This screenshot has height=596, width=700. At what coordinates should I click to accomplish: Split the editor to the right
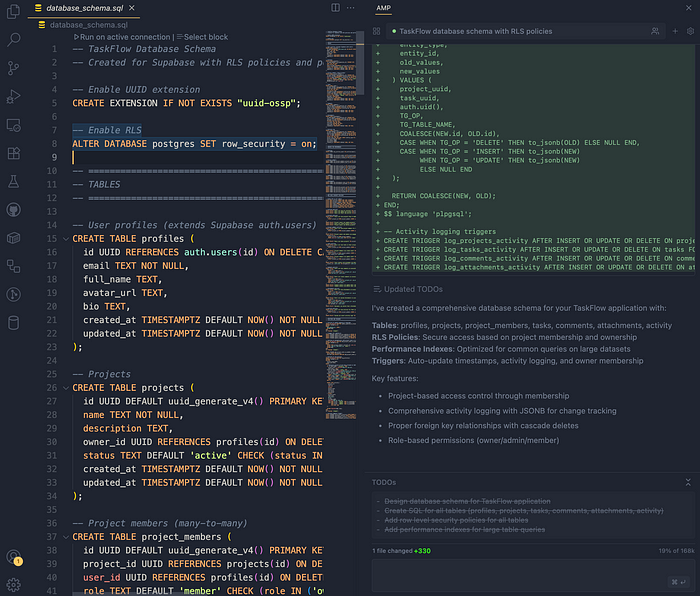coord(335,8)
